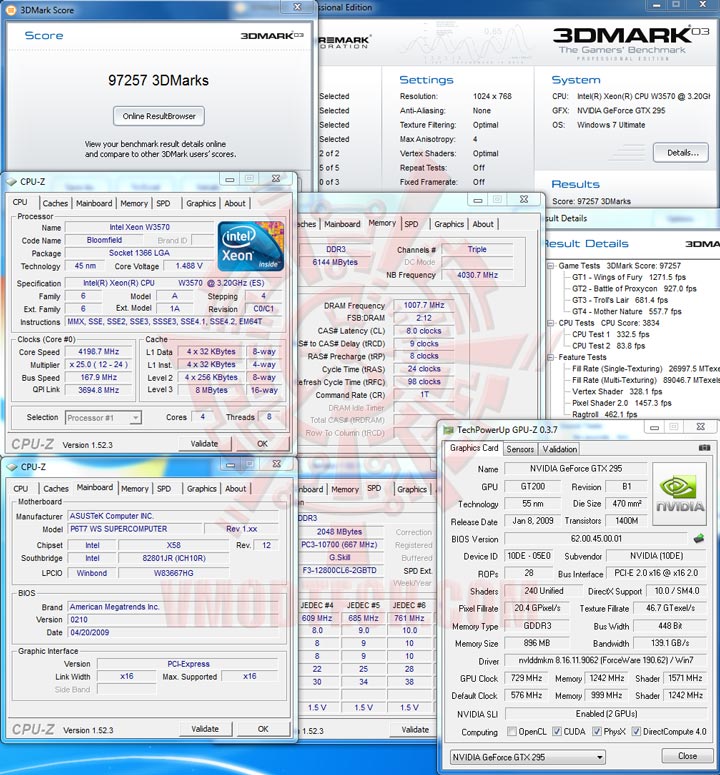Toggle the PhysX checkbox
Viewport: 720px width, 775px height.
coord(597,731)
